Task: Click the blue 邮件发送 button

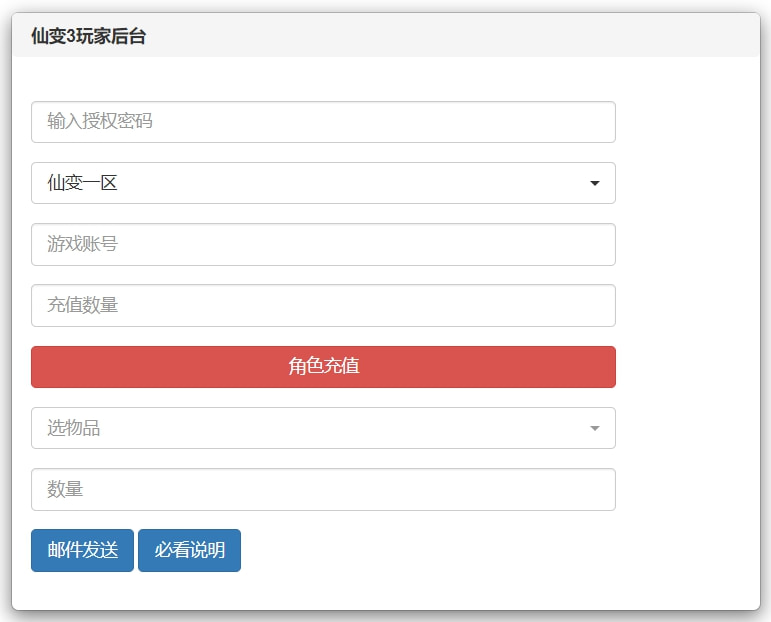Action: coord(82,550)
